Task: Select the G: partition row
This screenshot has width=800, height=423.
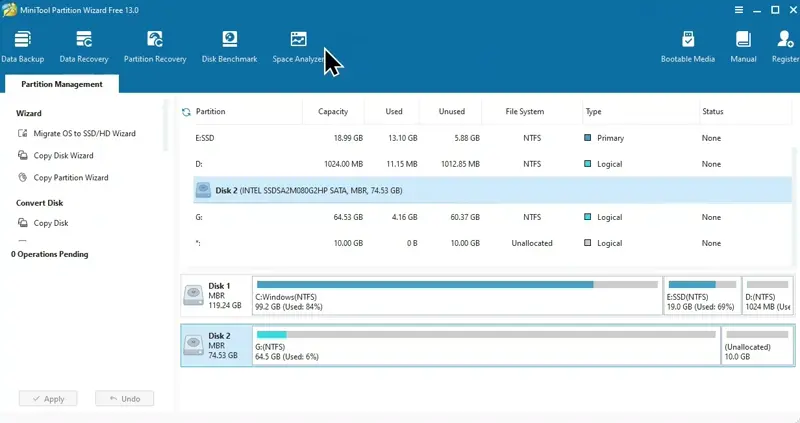Action: [x=492, y=217]
